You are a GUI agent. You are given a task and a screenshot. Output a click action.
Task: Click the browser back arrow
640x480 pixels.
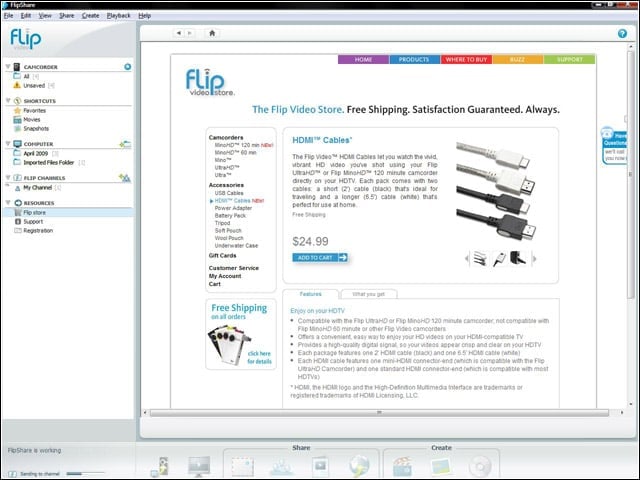pos(178,33)
